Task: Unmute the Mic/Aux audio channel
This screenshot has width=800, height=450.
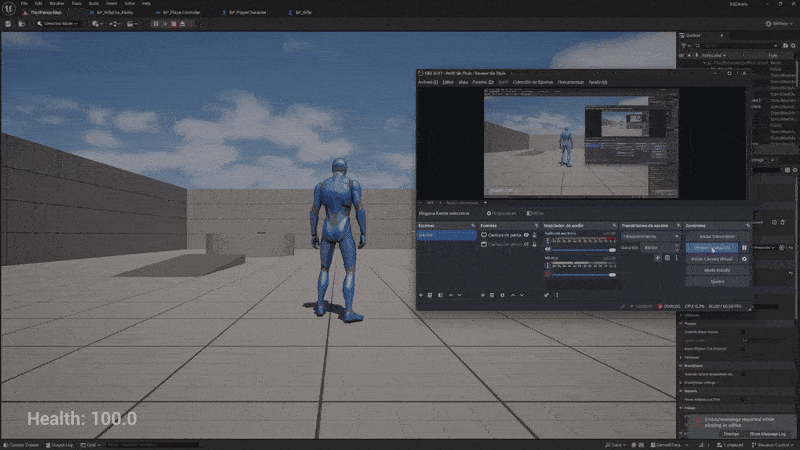Action: 547,274
